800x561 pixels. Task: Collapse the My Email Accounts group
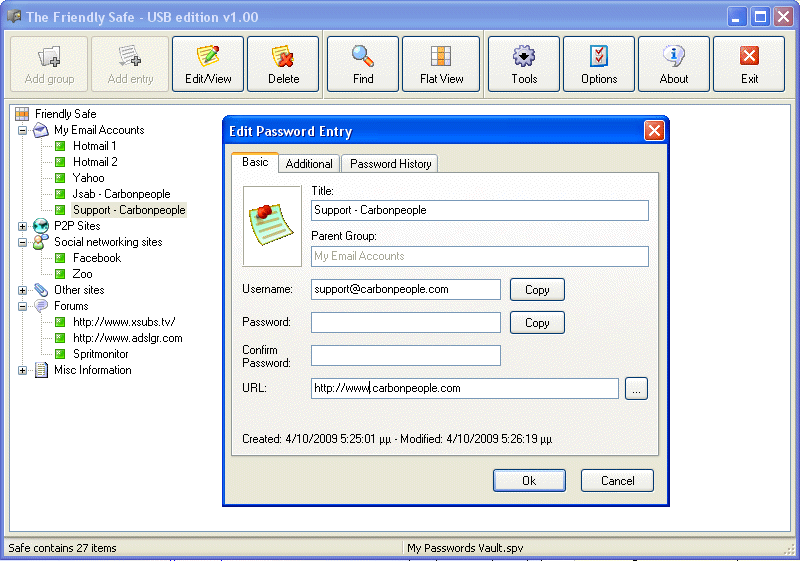[22, 131]
